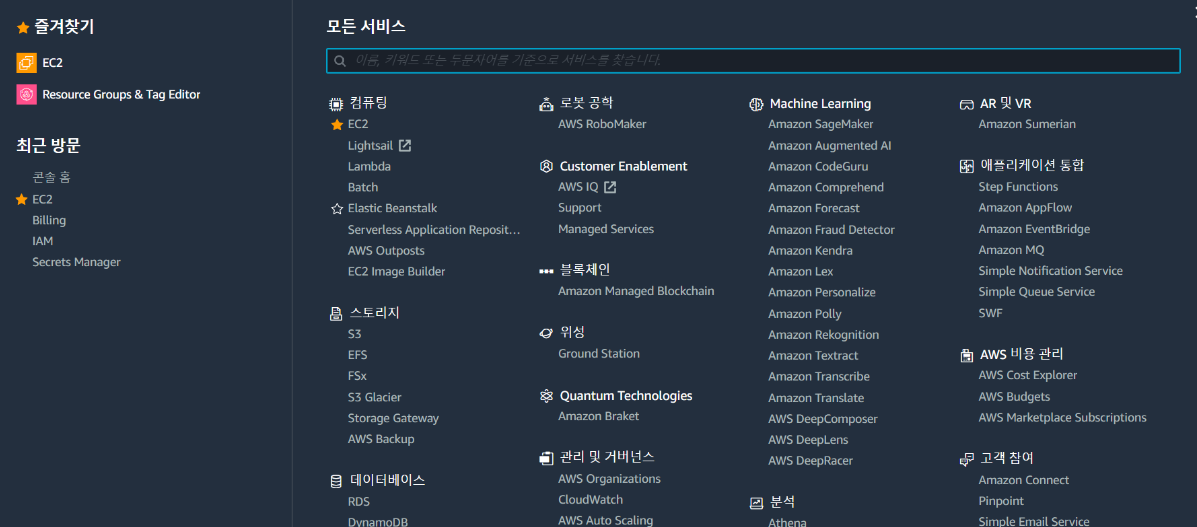This screenshot has width=1197, height=527.
Task: Open Step Functions
Action: (x=1018, y=186)
